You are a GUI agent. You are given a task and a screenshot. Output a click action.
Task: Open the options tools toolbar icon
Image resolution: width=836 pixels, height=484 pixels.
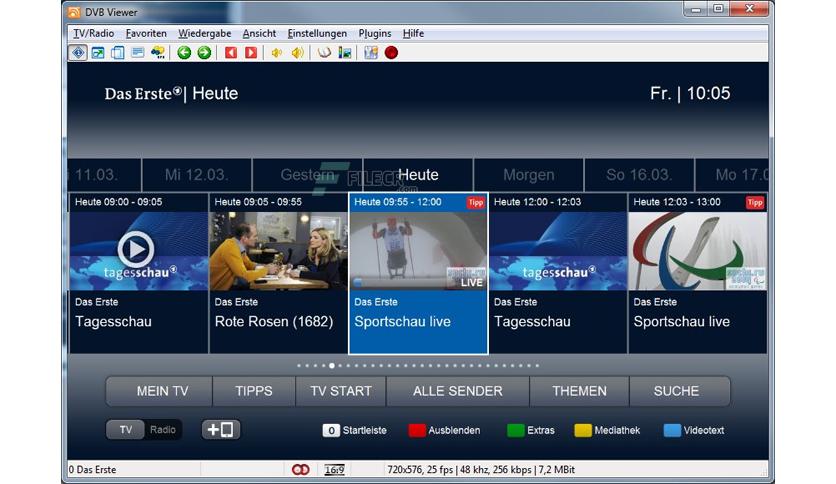pyautogui.click(x=371, y=53)
